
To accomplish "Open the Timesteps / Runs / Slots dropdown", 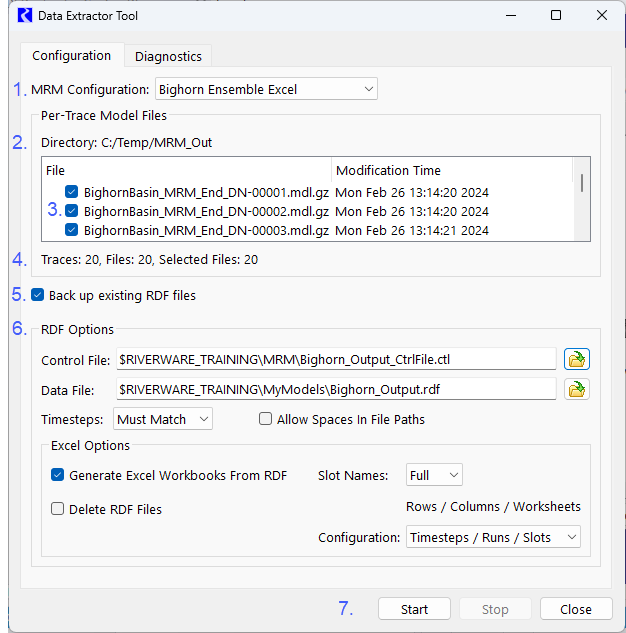I will [x=493, y=537].
